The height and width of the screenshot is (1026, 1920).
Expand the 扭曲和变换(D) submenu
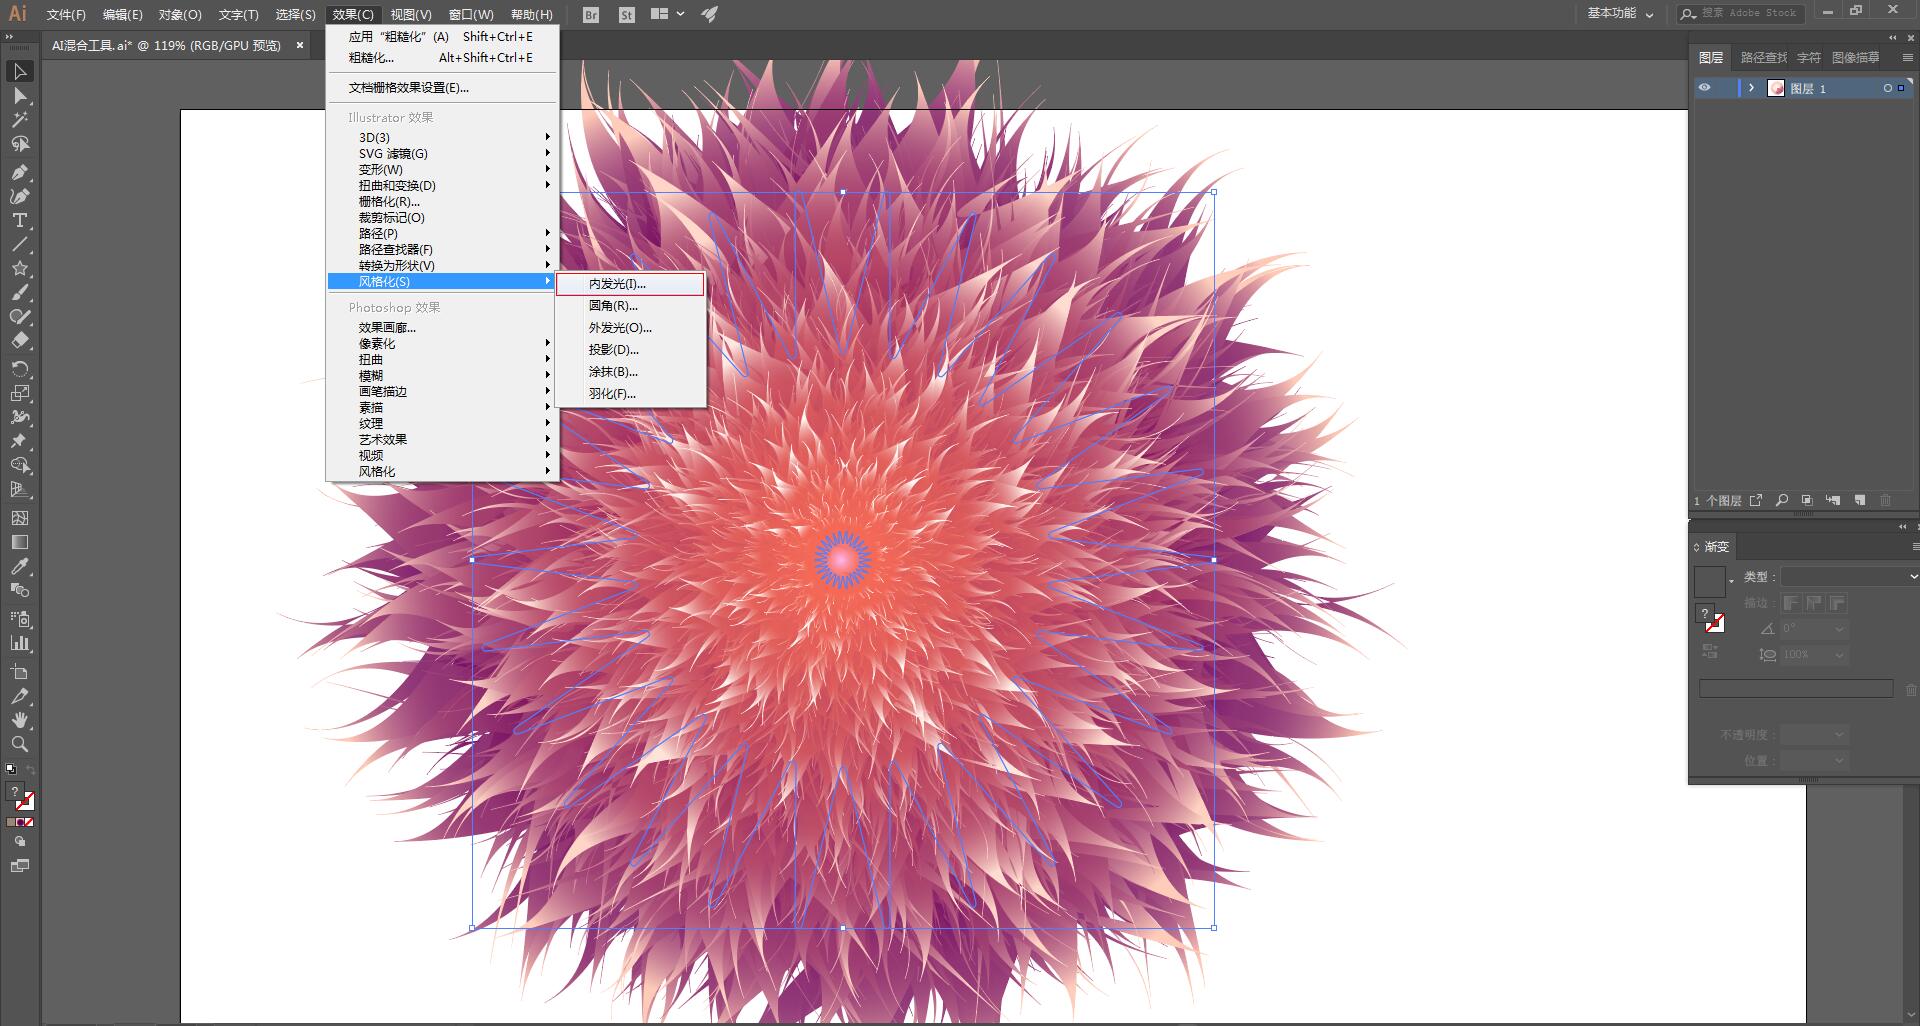(443, 185)
